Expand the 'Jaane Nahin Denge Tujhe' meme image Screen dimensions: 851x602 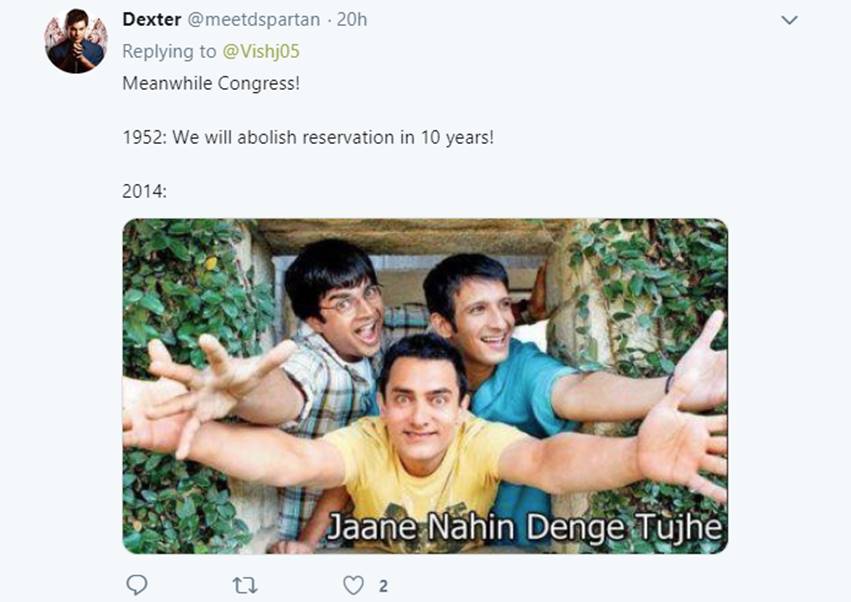[425, 386]
